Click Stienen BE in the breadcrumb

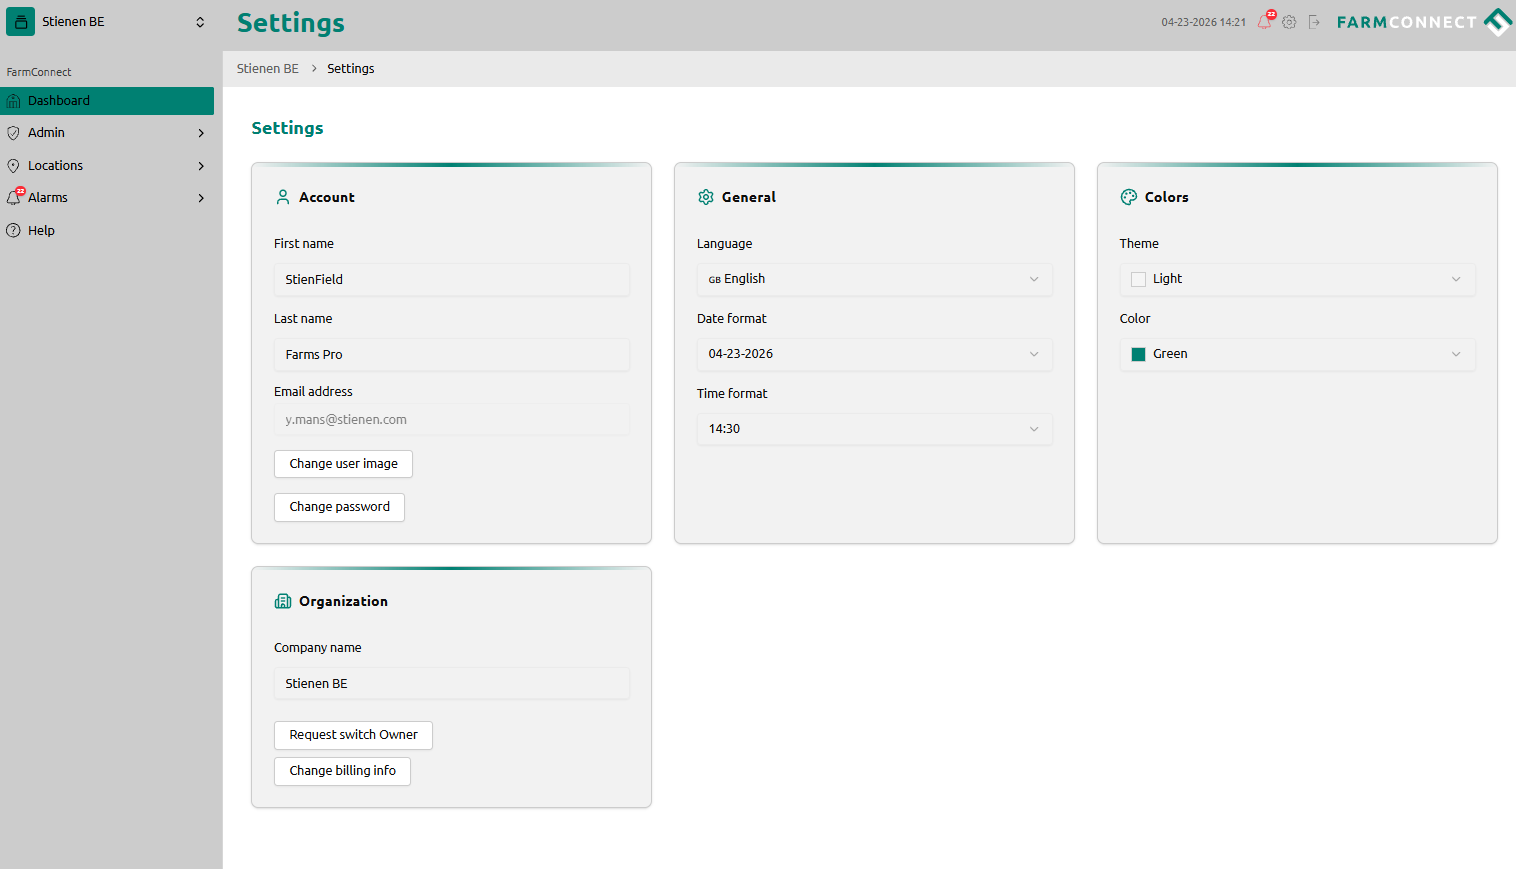click(267, 69)
